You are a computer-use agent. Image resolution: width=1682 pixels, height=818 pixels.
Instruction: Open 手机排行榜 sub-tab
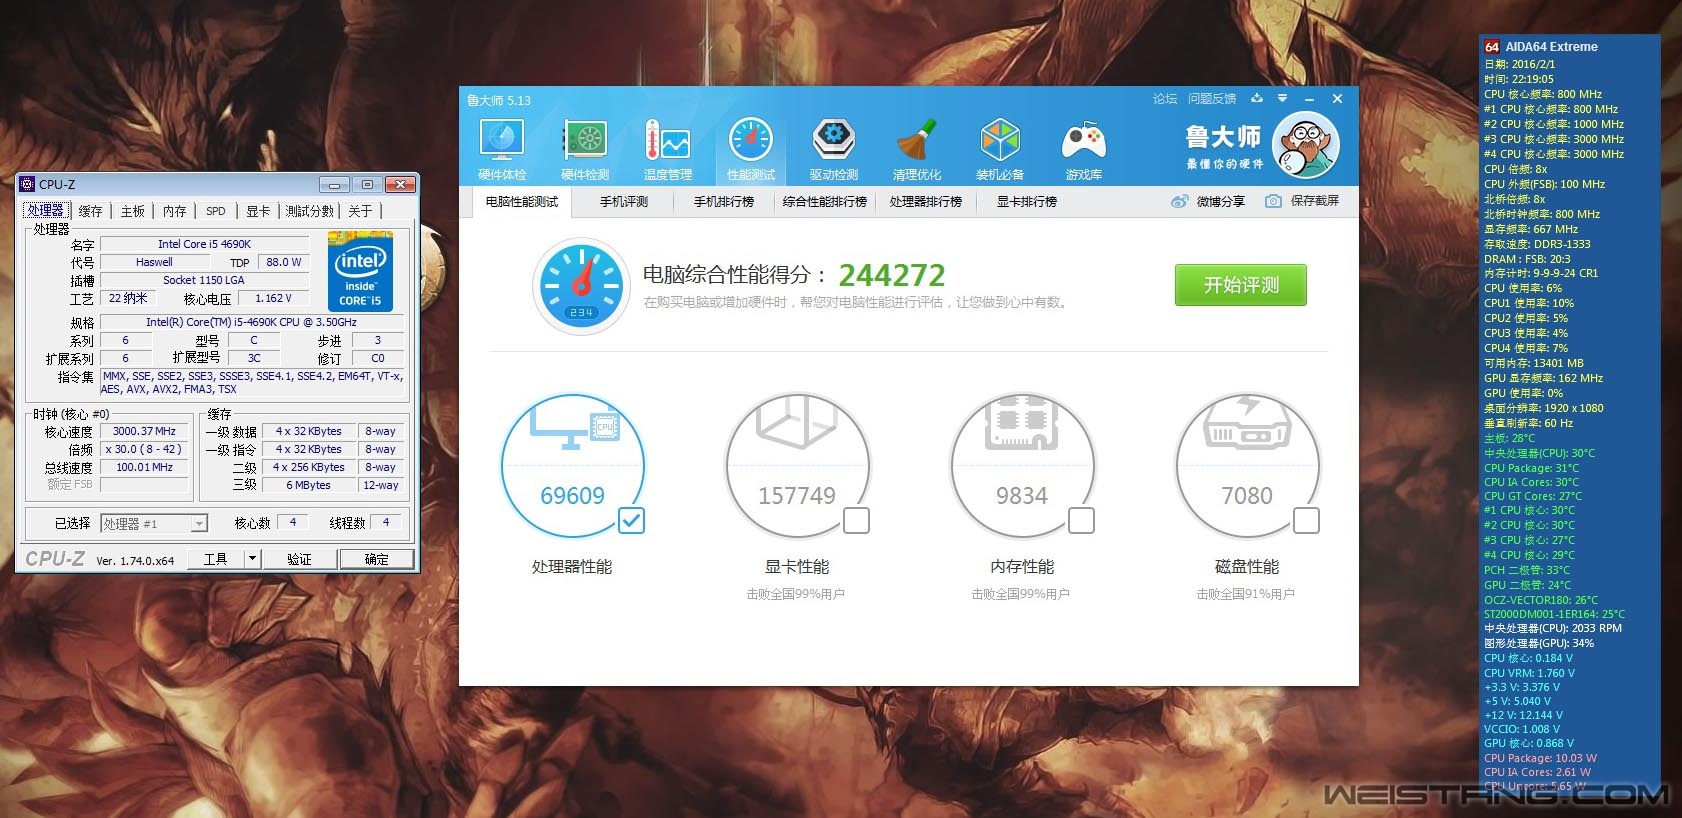[x=724, y=202]
